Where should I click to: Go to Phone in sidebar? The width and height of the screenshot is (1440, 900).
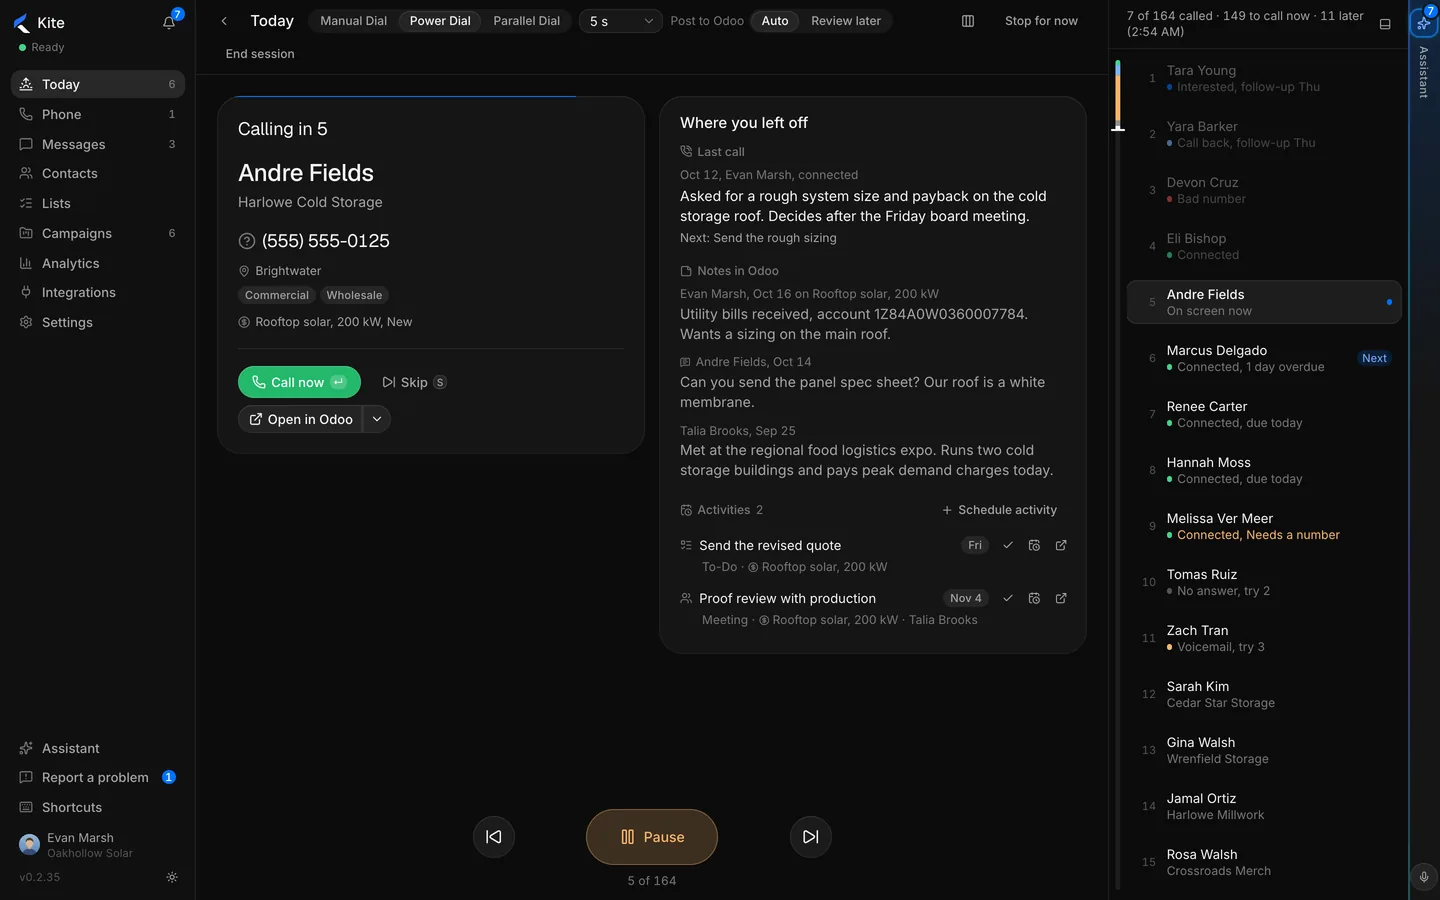pos(98,114)
